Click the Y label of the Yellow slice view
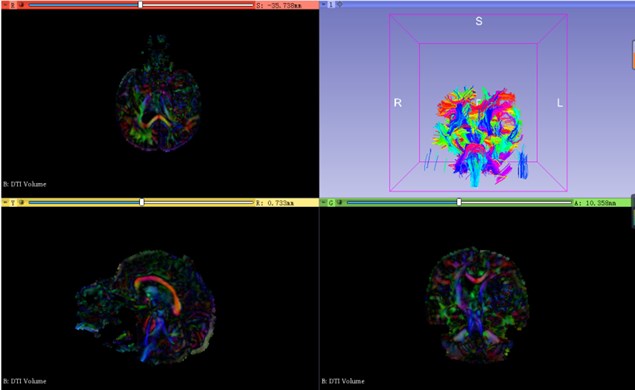The width and height of the screenshot is (635, 390). click(13, 203)
